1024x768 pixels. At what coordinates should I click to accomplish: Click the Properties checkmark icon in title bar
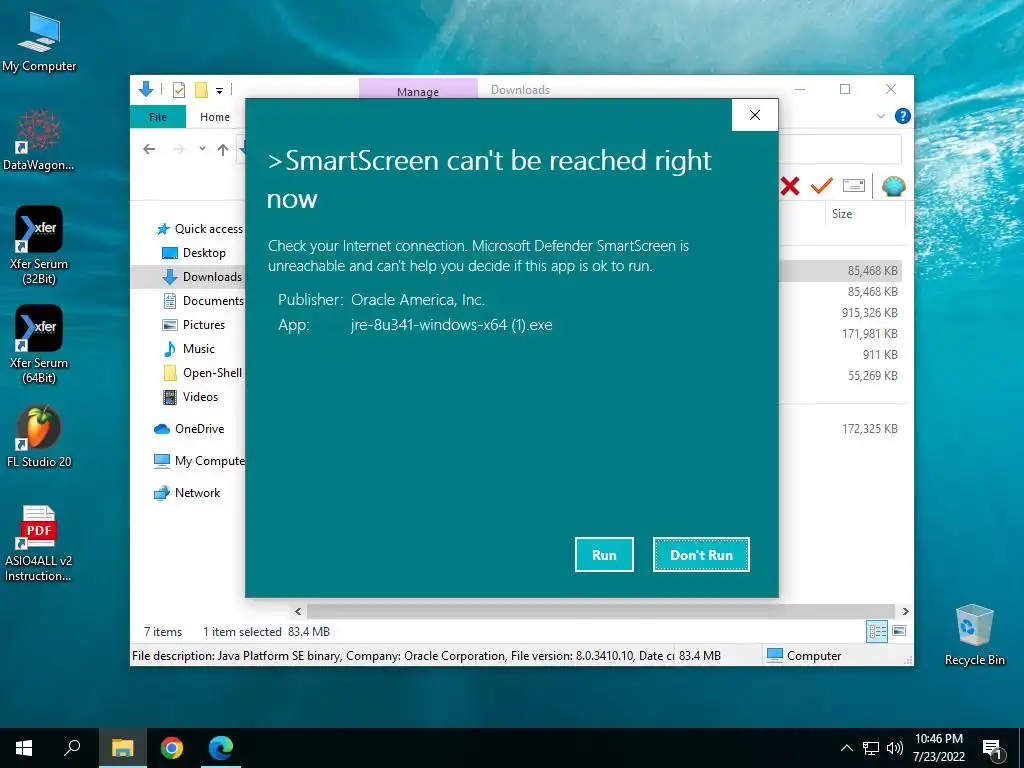(x=178, y=89)
